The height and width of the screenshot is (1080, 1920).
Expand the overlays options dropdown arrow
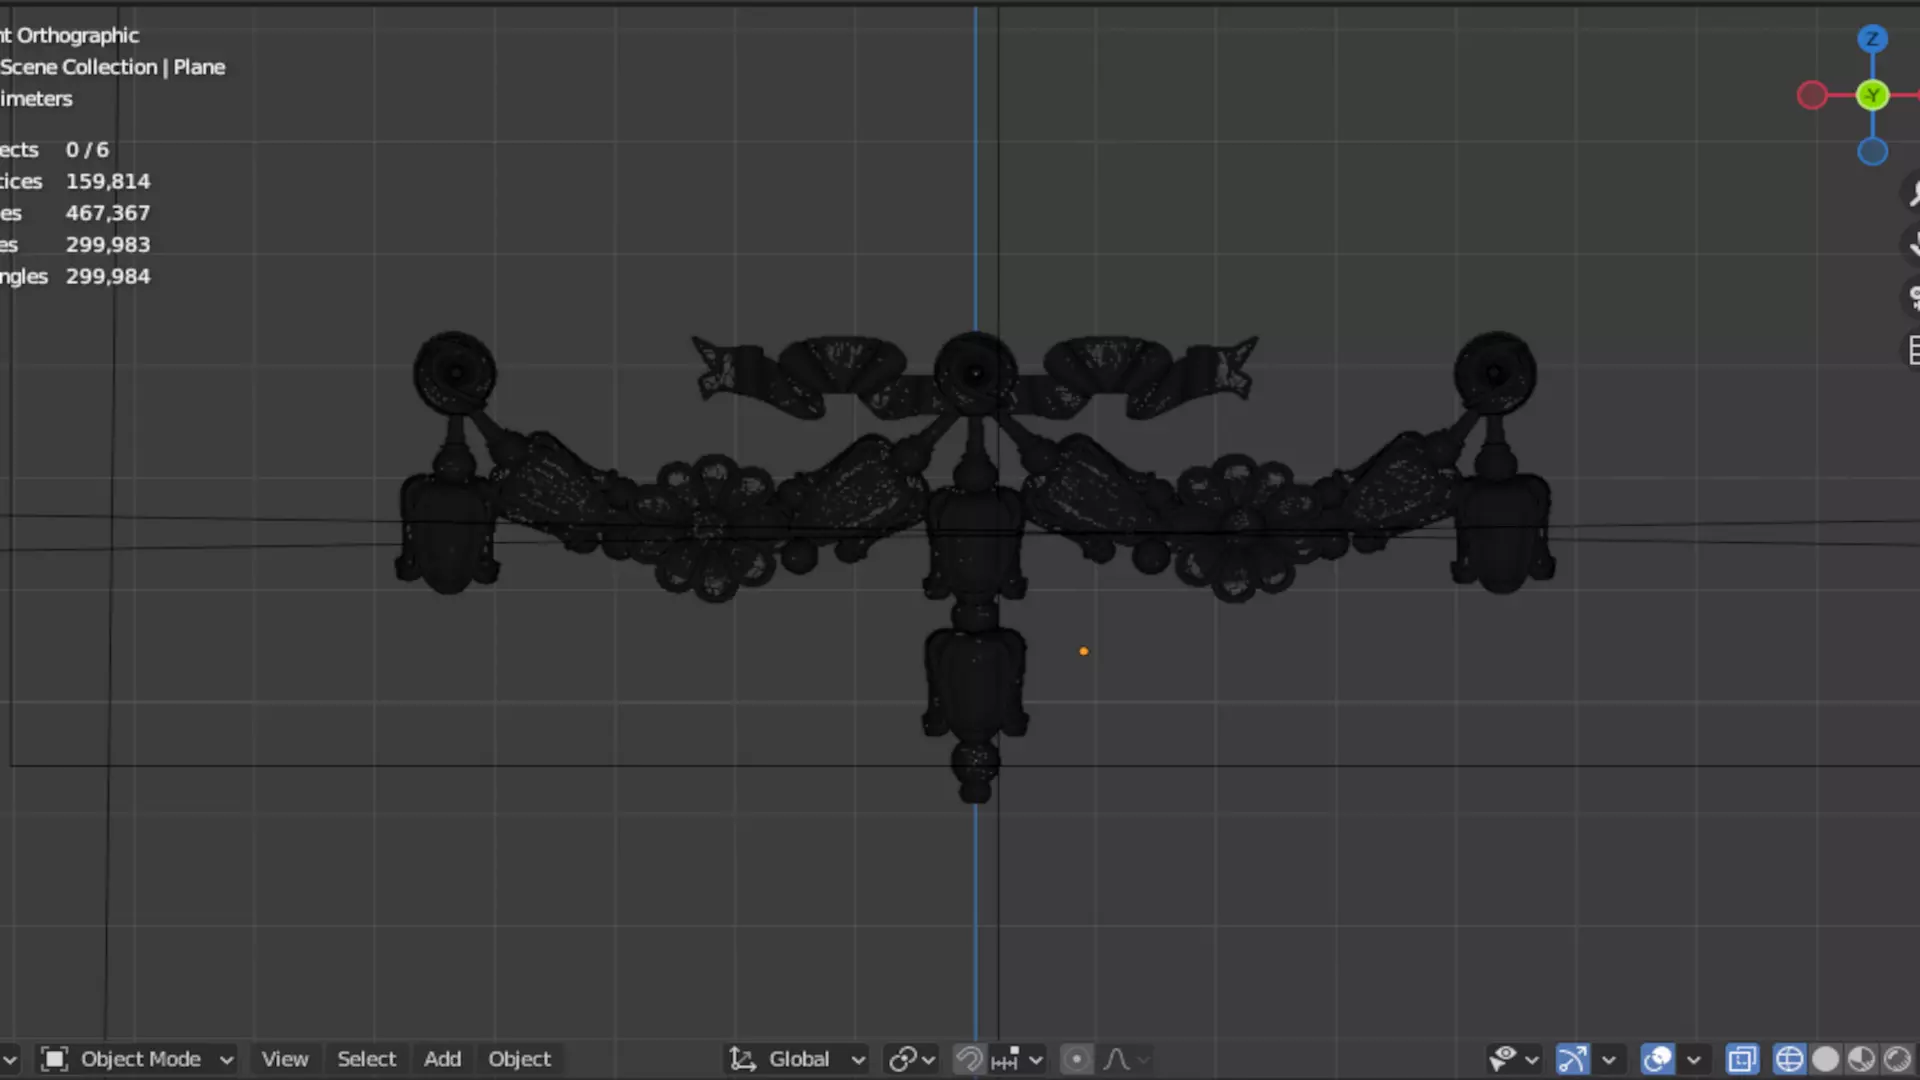coord(1693,1059)
